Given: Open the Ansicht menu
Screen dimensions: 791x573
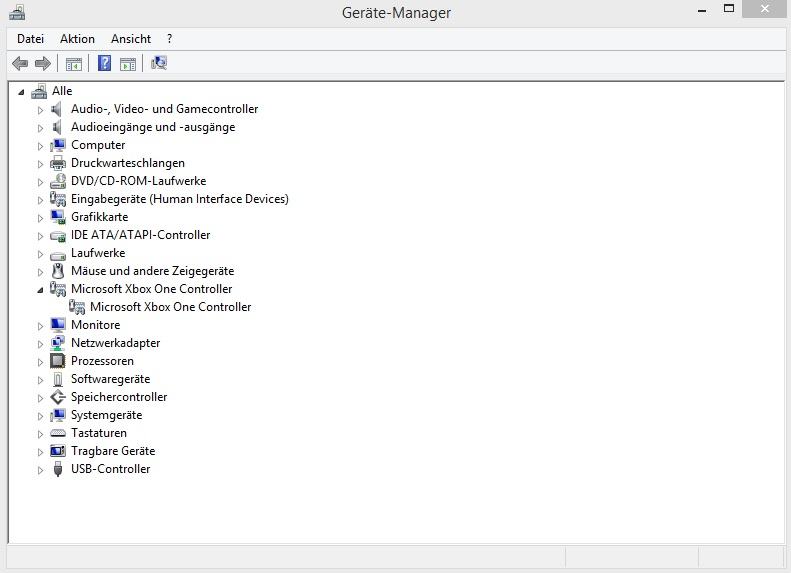Looking at the screenshot, I should 131,39.
